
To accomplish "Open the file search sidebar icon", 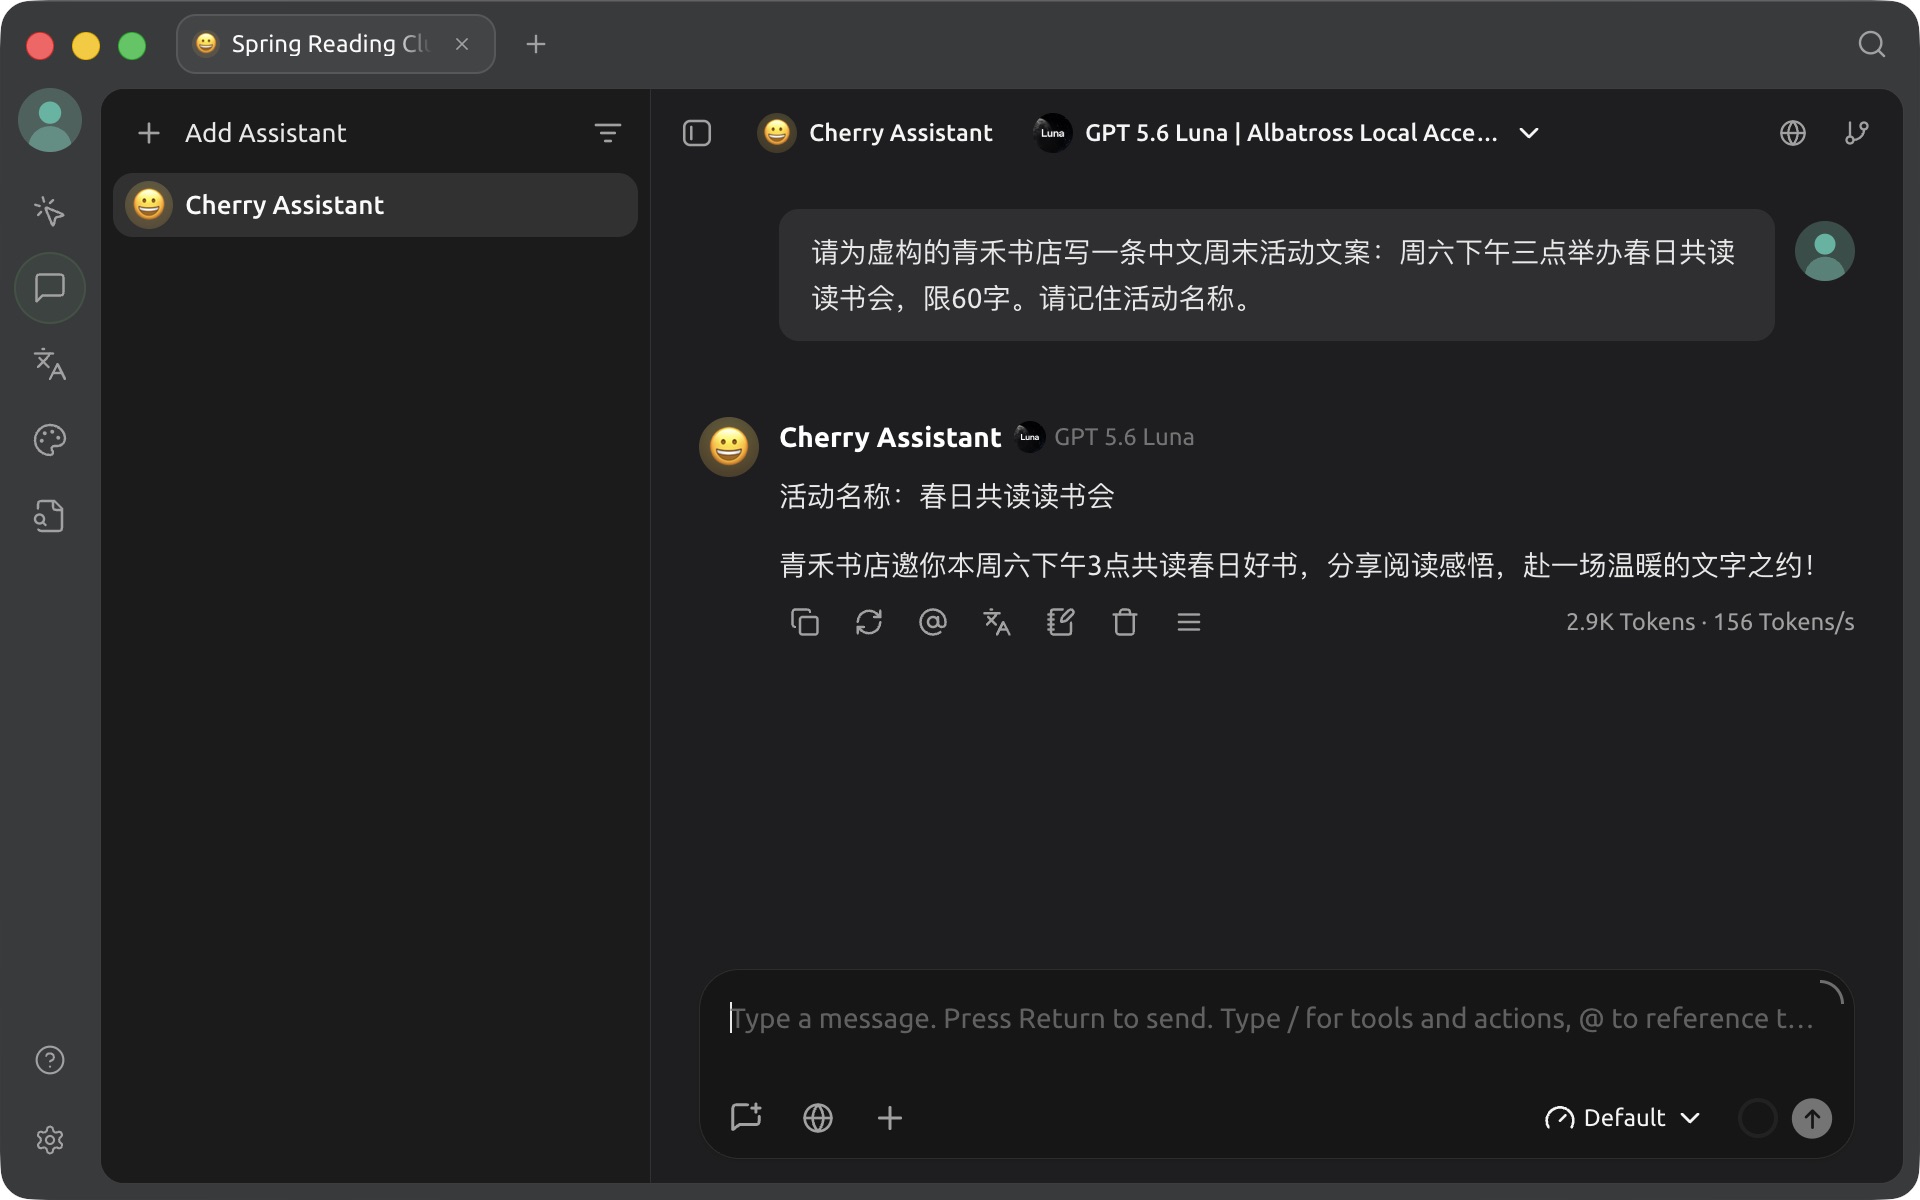I will [x=49, y=516].
